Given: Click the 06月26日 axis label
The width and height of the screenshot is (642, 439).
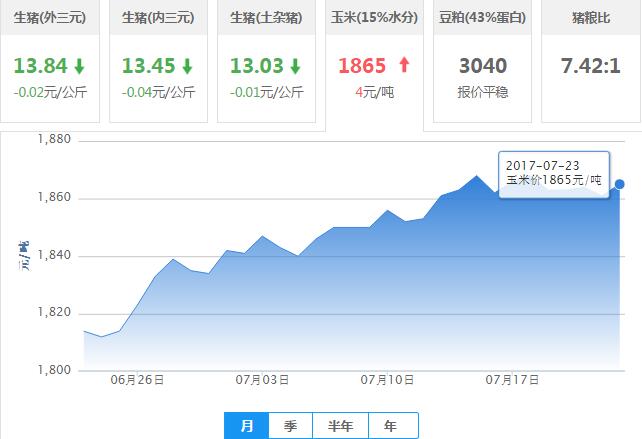Looking at the screenshot, I should coord(137,380).
